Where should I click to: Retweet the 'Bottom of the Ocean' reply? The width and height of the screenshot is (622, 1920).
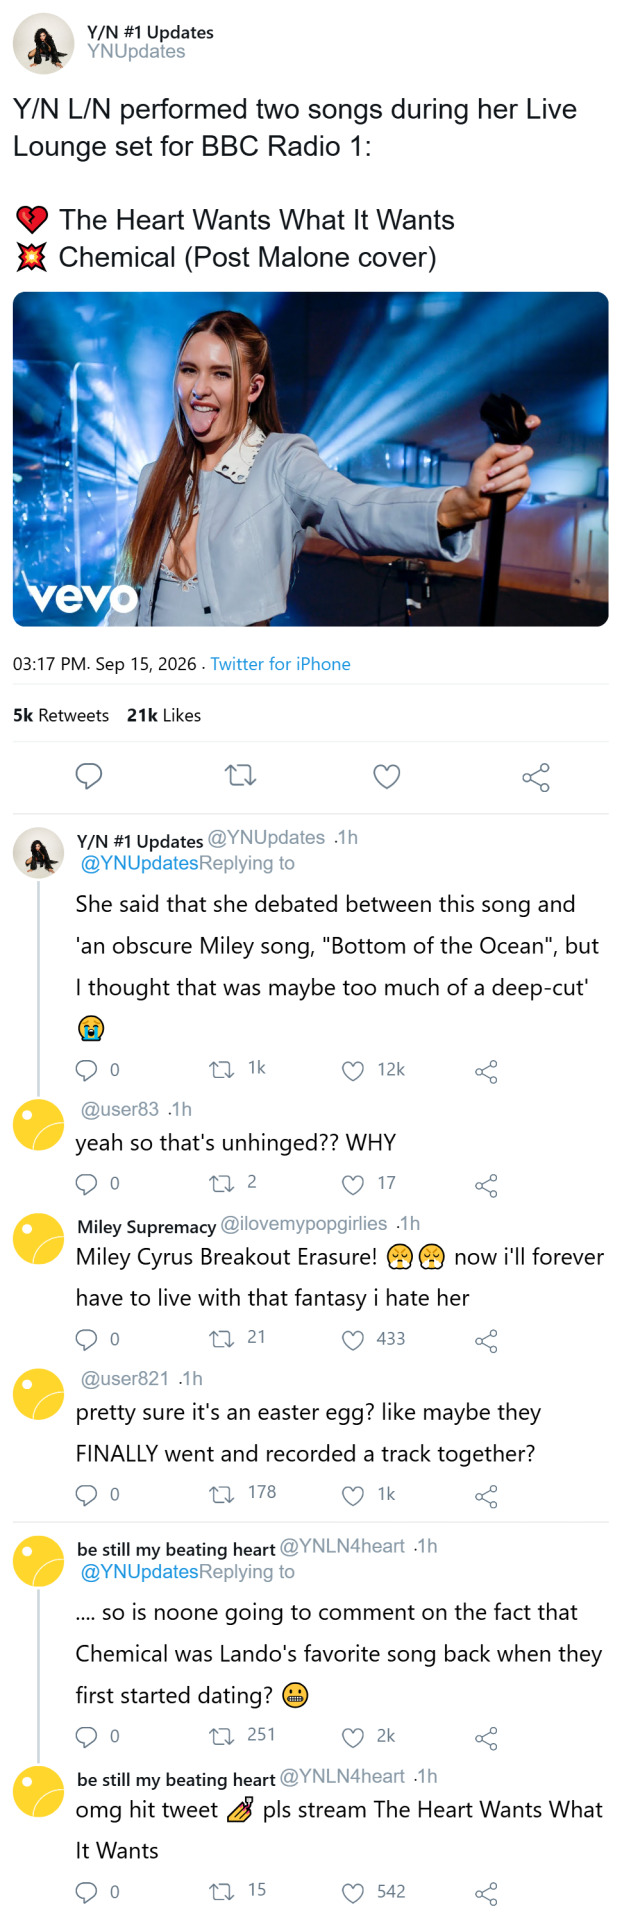click(220, 1070)
